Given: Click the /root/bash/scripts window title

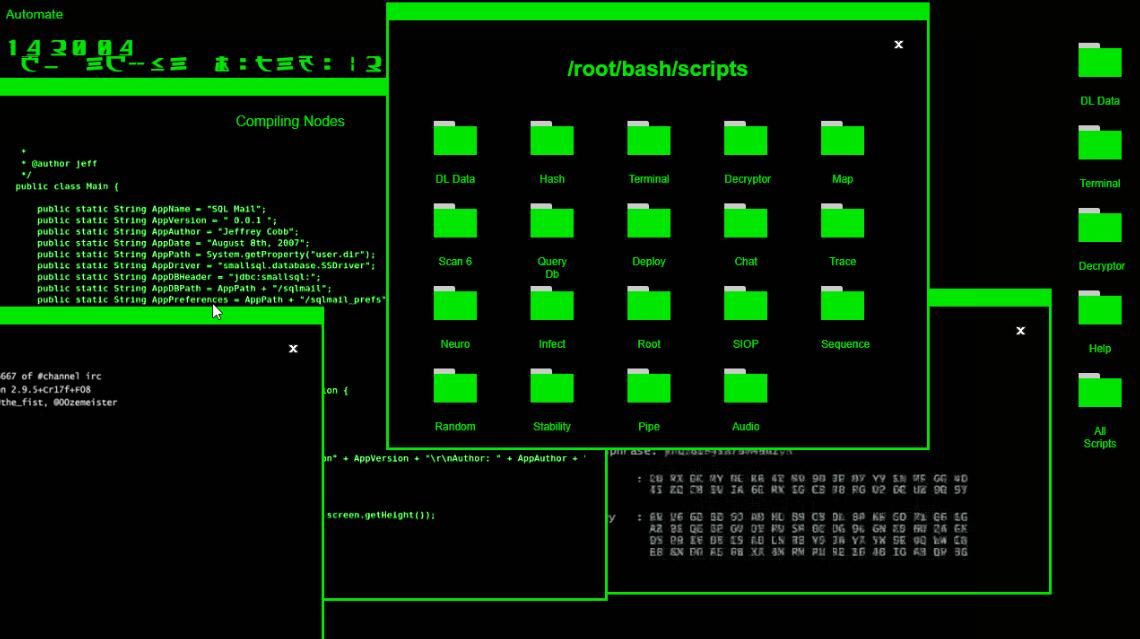Looking at the screenshot, I should [657, 69].
